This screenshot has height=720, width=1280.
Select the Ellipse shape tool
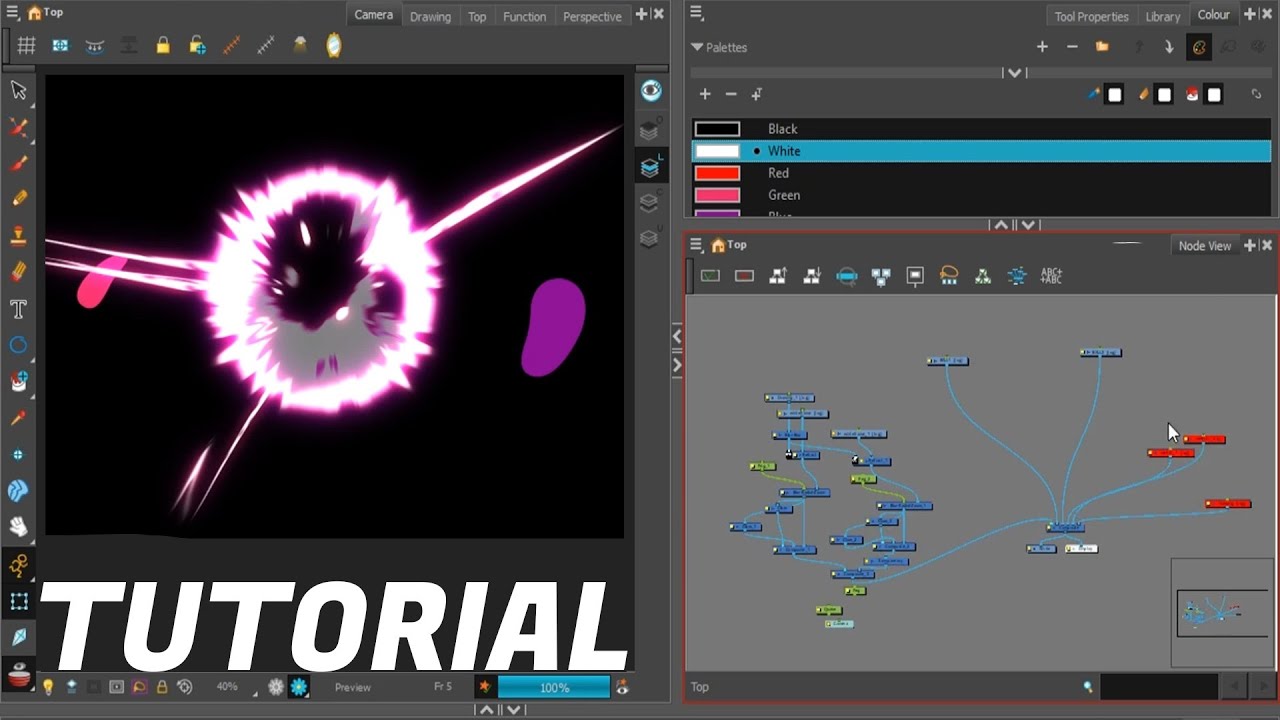(18, 345)
